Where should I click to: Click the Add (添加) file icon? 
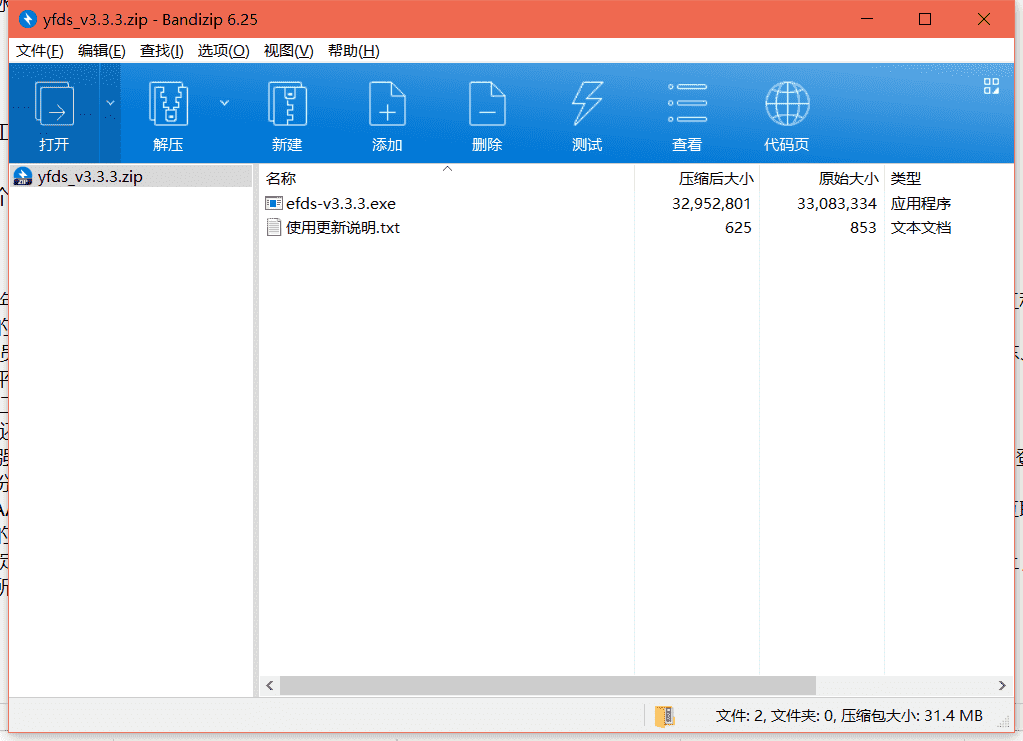387,104
